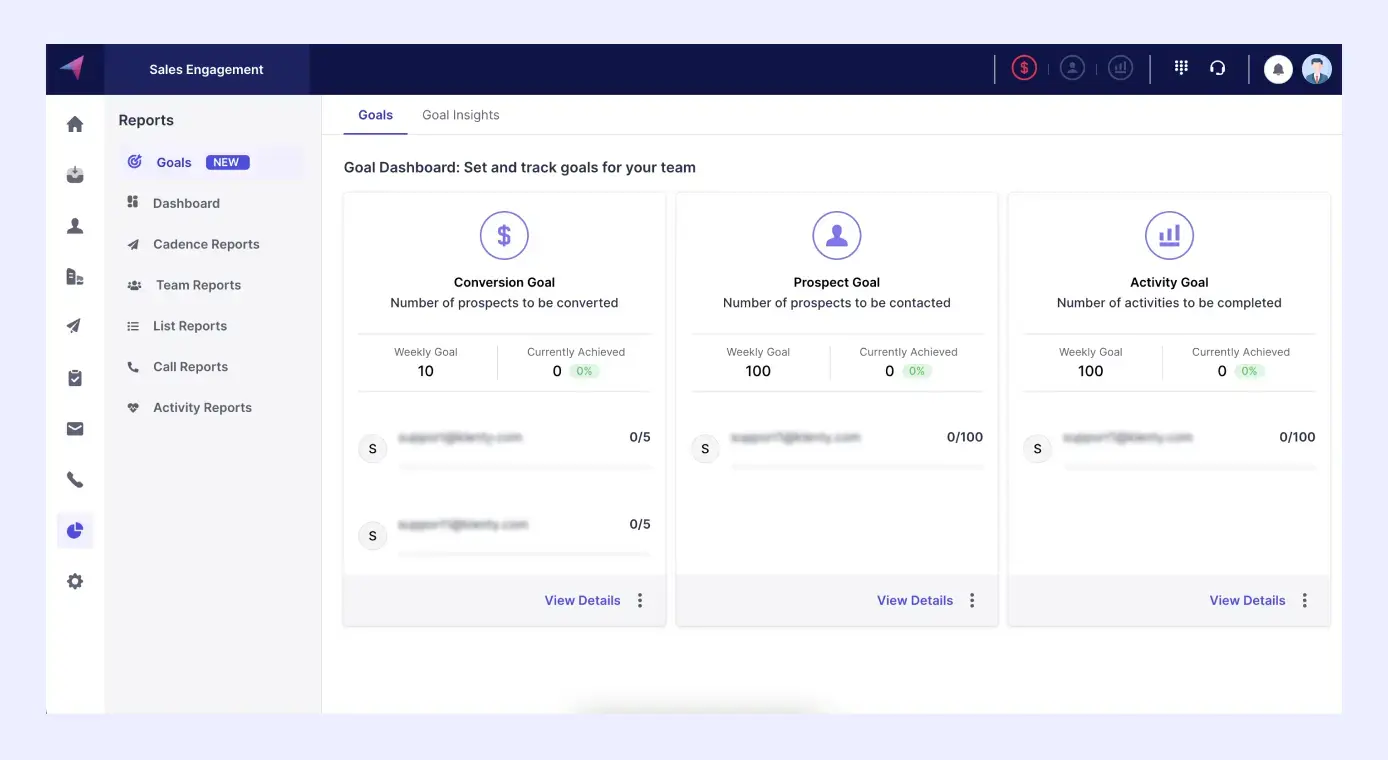Screen dimensions: 1388x760
Task: Open the Prospects person icon in sidebar
Action: coord(75,226)
